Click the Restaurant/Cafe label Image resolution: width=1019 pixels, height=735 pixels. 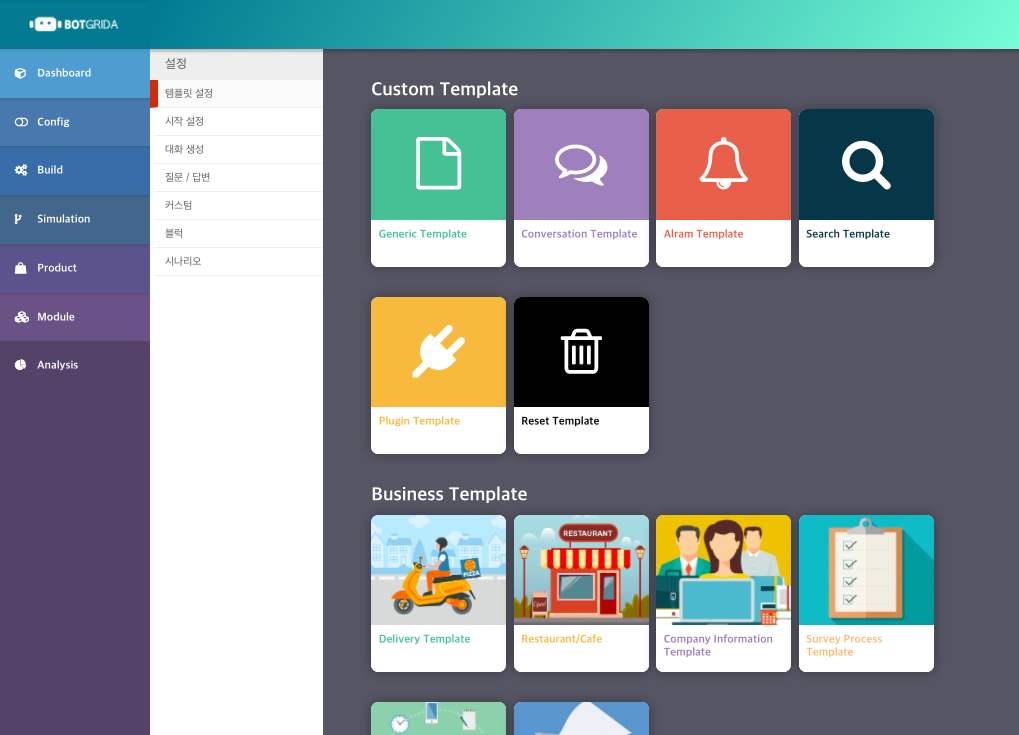pos(561,639)
